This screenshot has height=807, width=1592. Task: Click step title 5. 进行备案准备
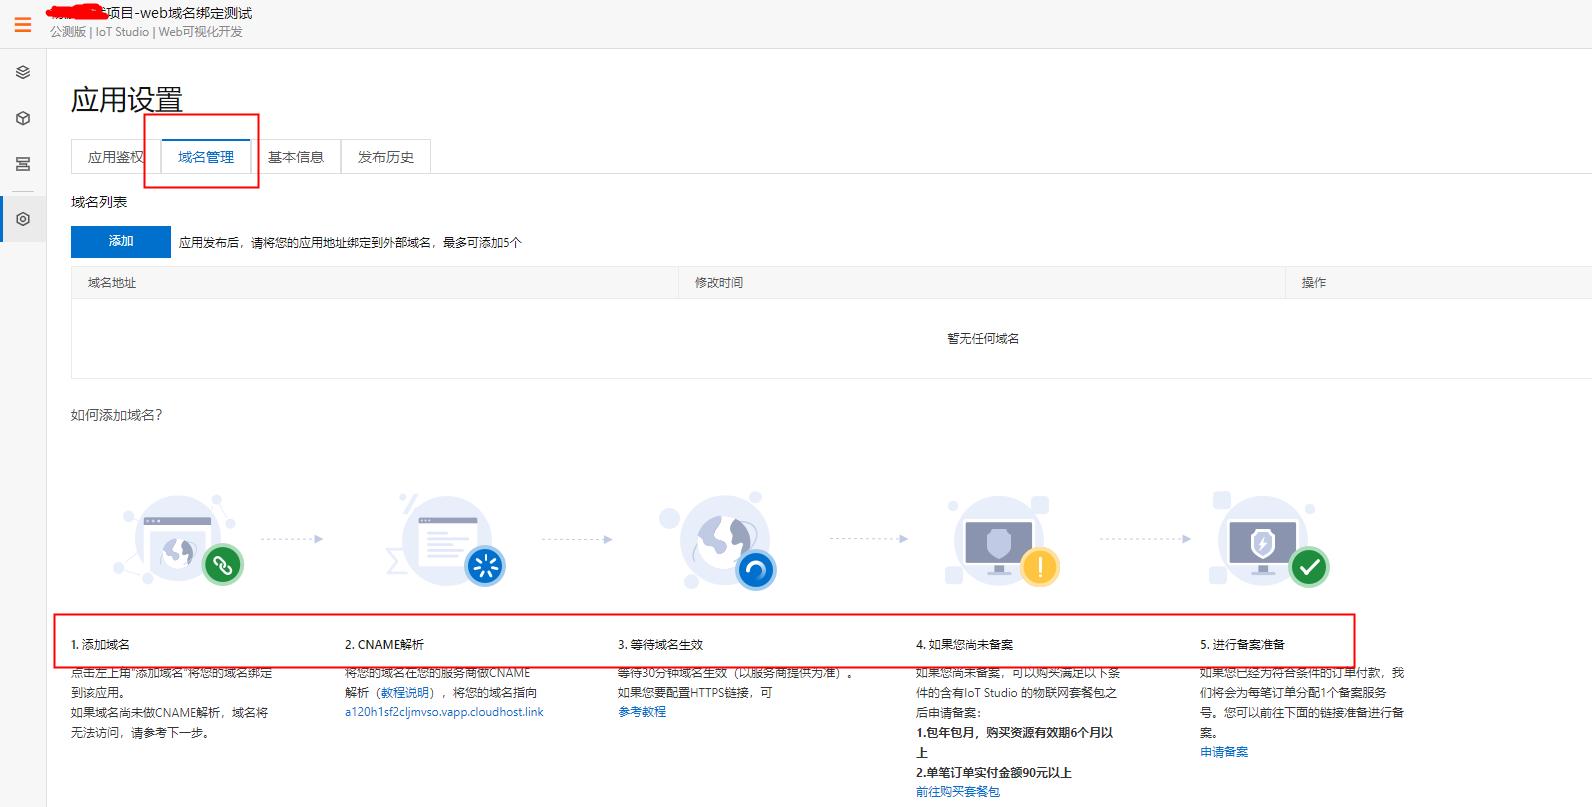1242,645
